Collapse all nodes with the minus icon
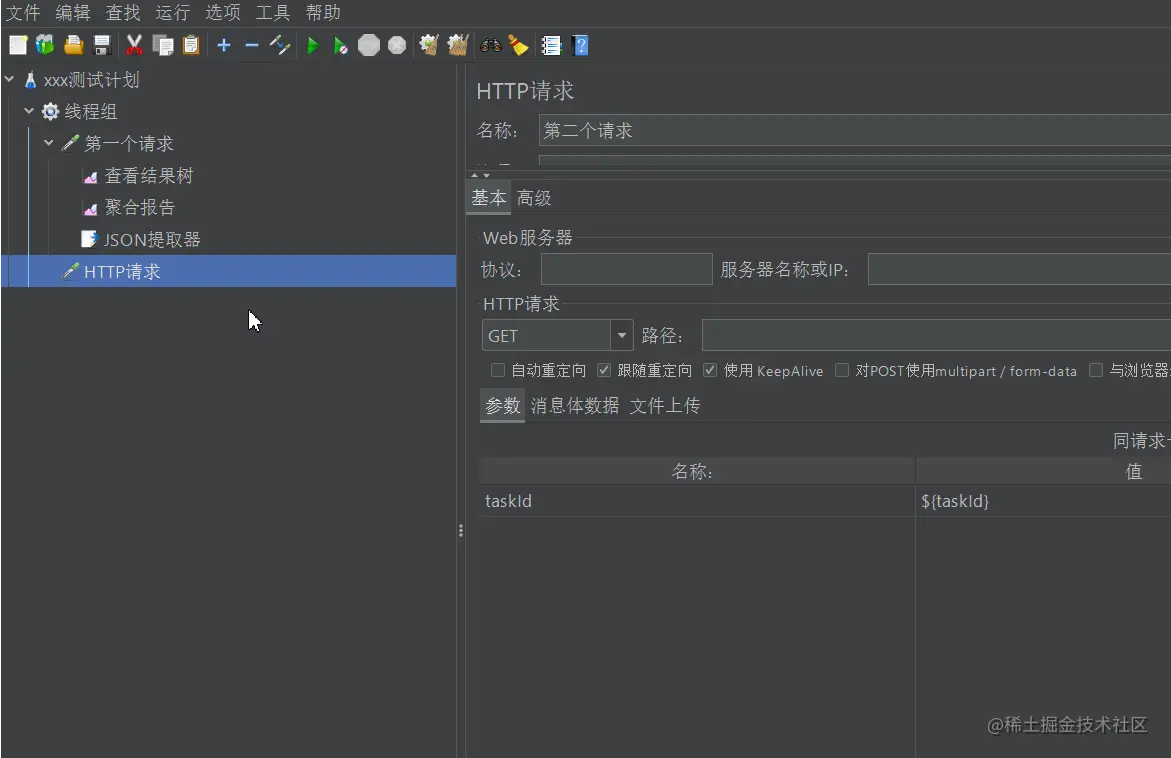Screen dimensions: 1171x758 pyautogui.click(x=252, y=46)
